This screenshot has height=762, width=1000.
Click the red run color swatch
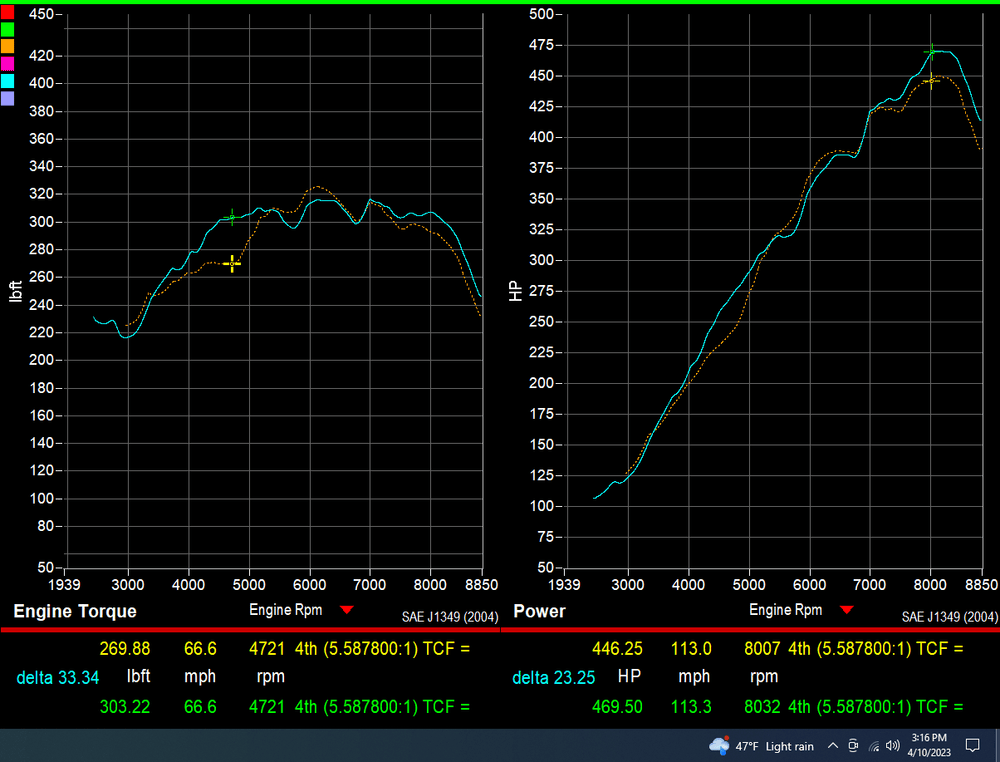7,13
